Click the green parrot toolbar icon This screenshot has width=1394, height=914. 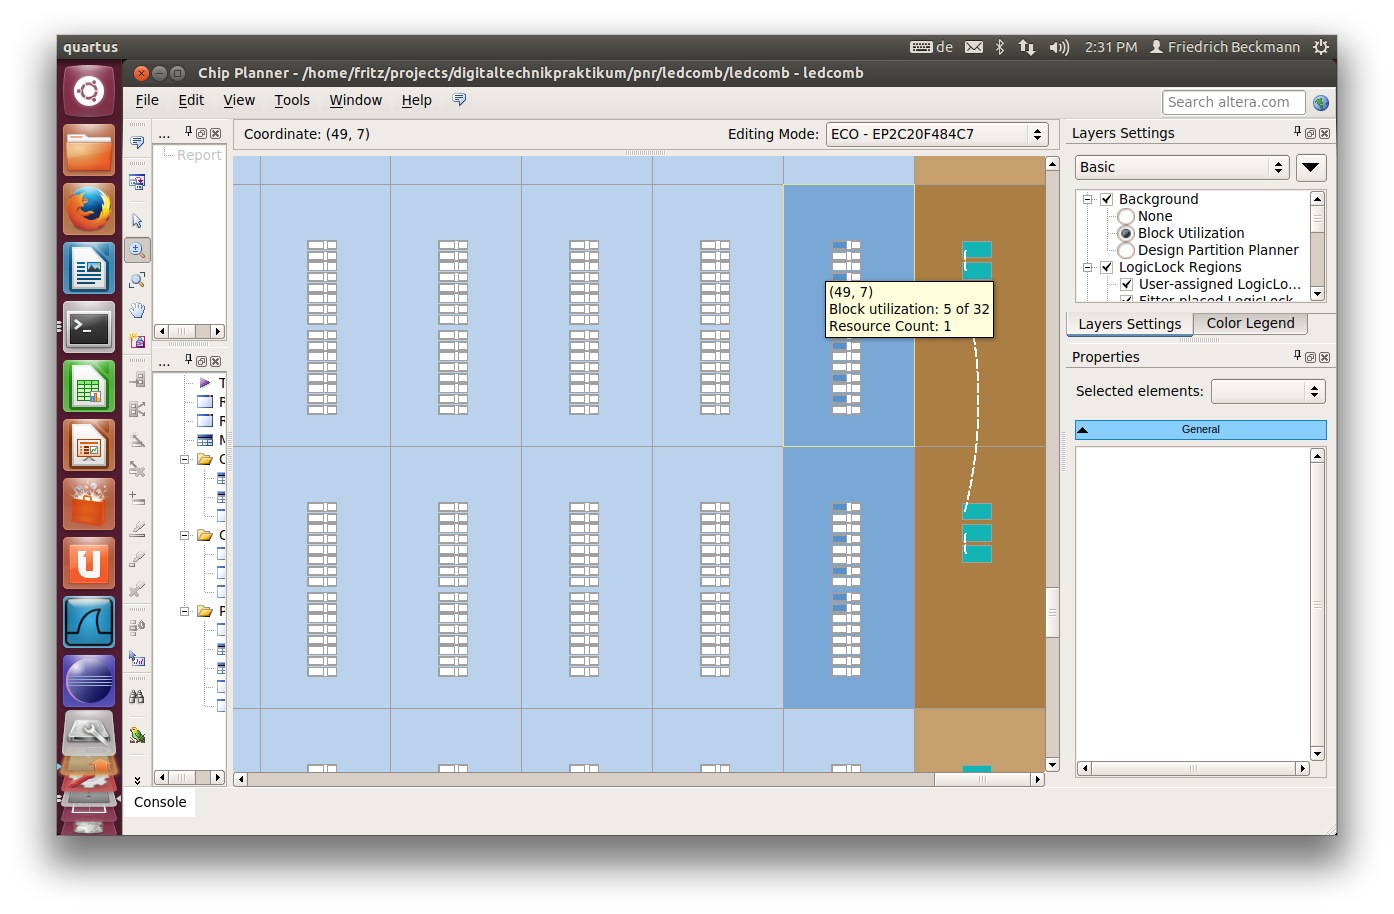[x=137, y=736]
